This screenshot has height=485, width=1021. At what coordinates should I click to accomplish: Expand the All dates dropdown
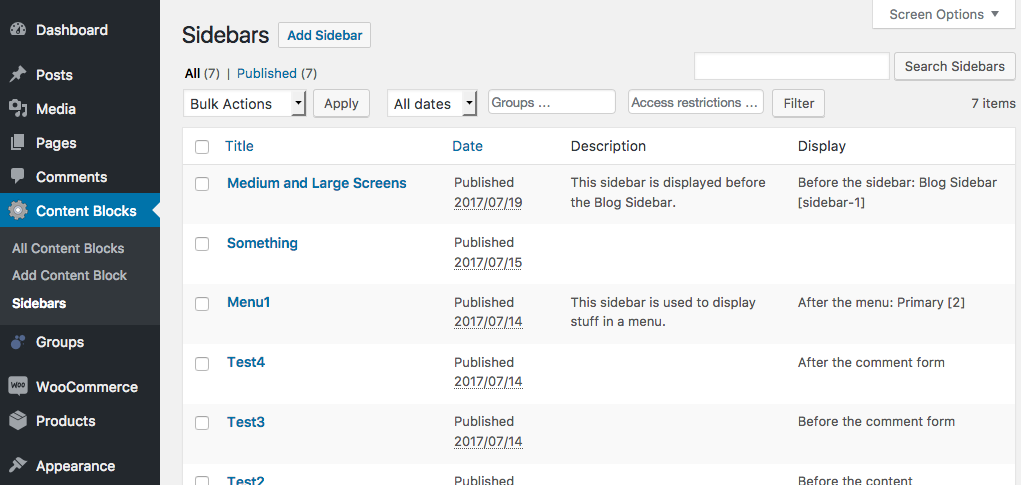[x=432, y=104]
